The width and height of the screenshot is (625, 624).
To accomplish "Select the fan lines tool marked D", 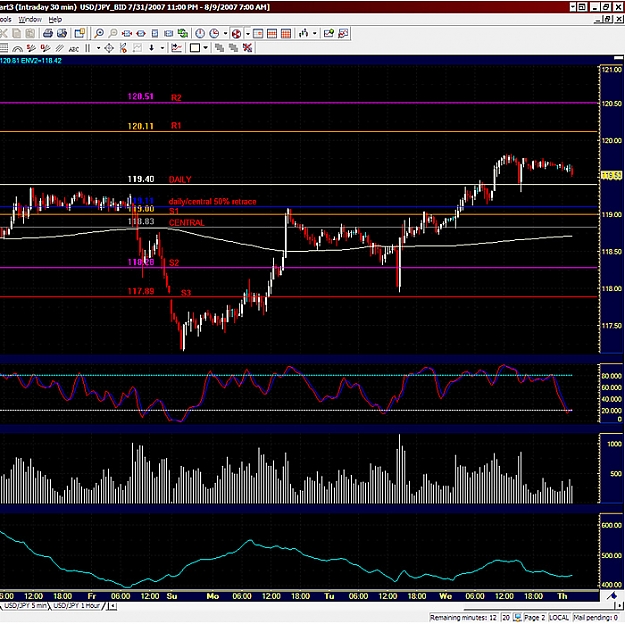I will coord(45,48).
